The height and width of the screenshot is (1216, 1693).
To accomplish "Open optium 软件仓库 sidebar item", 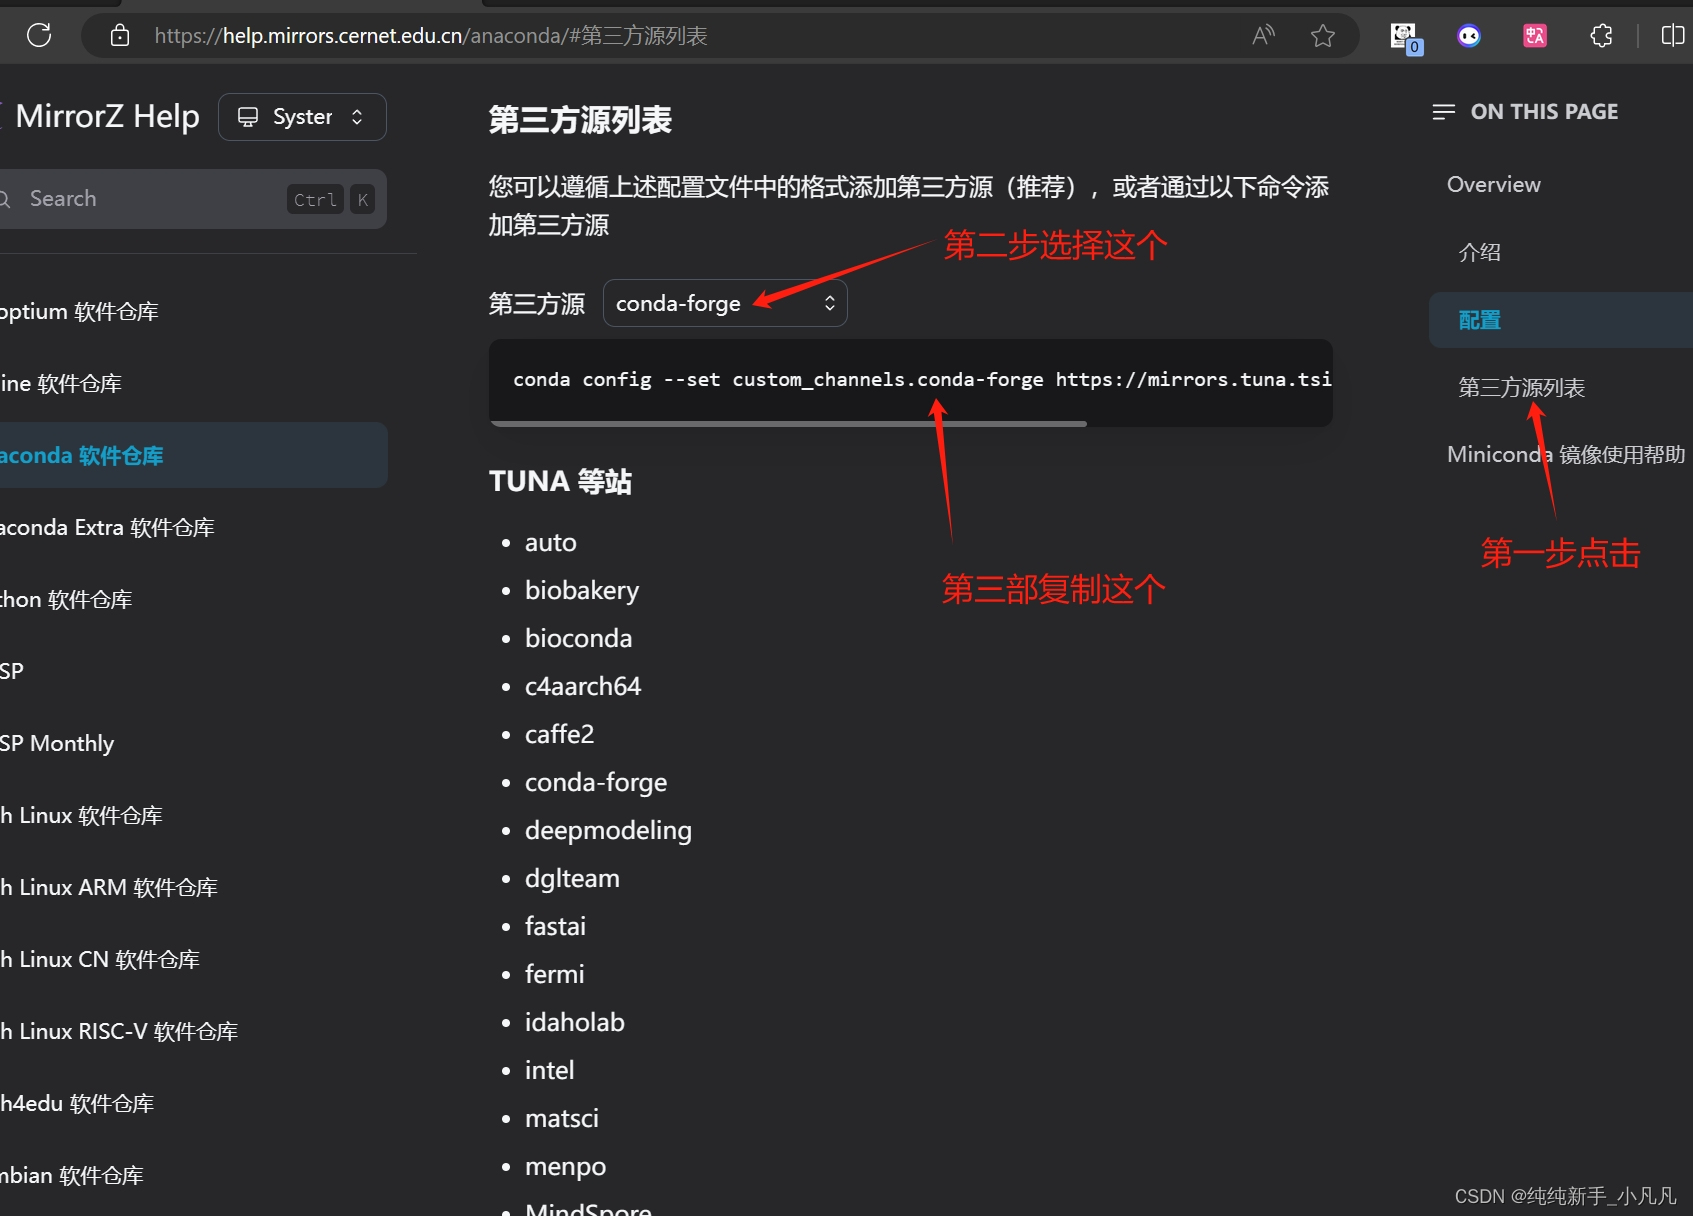I will click(79, 311).
